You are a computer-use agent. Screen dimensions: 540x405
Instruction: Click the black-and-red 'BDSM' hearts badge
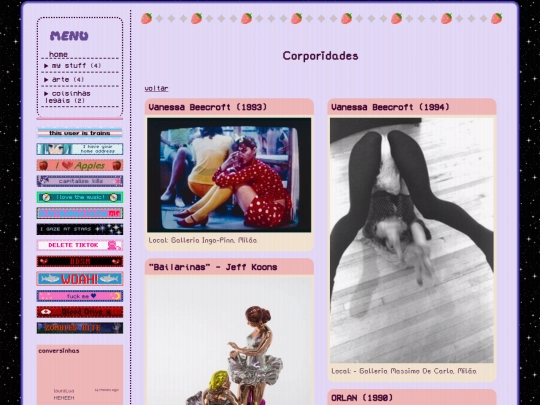pyautogui.click(x=80, y=261)
